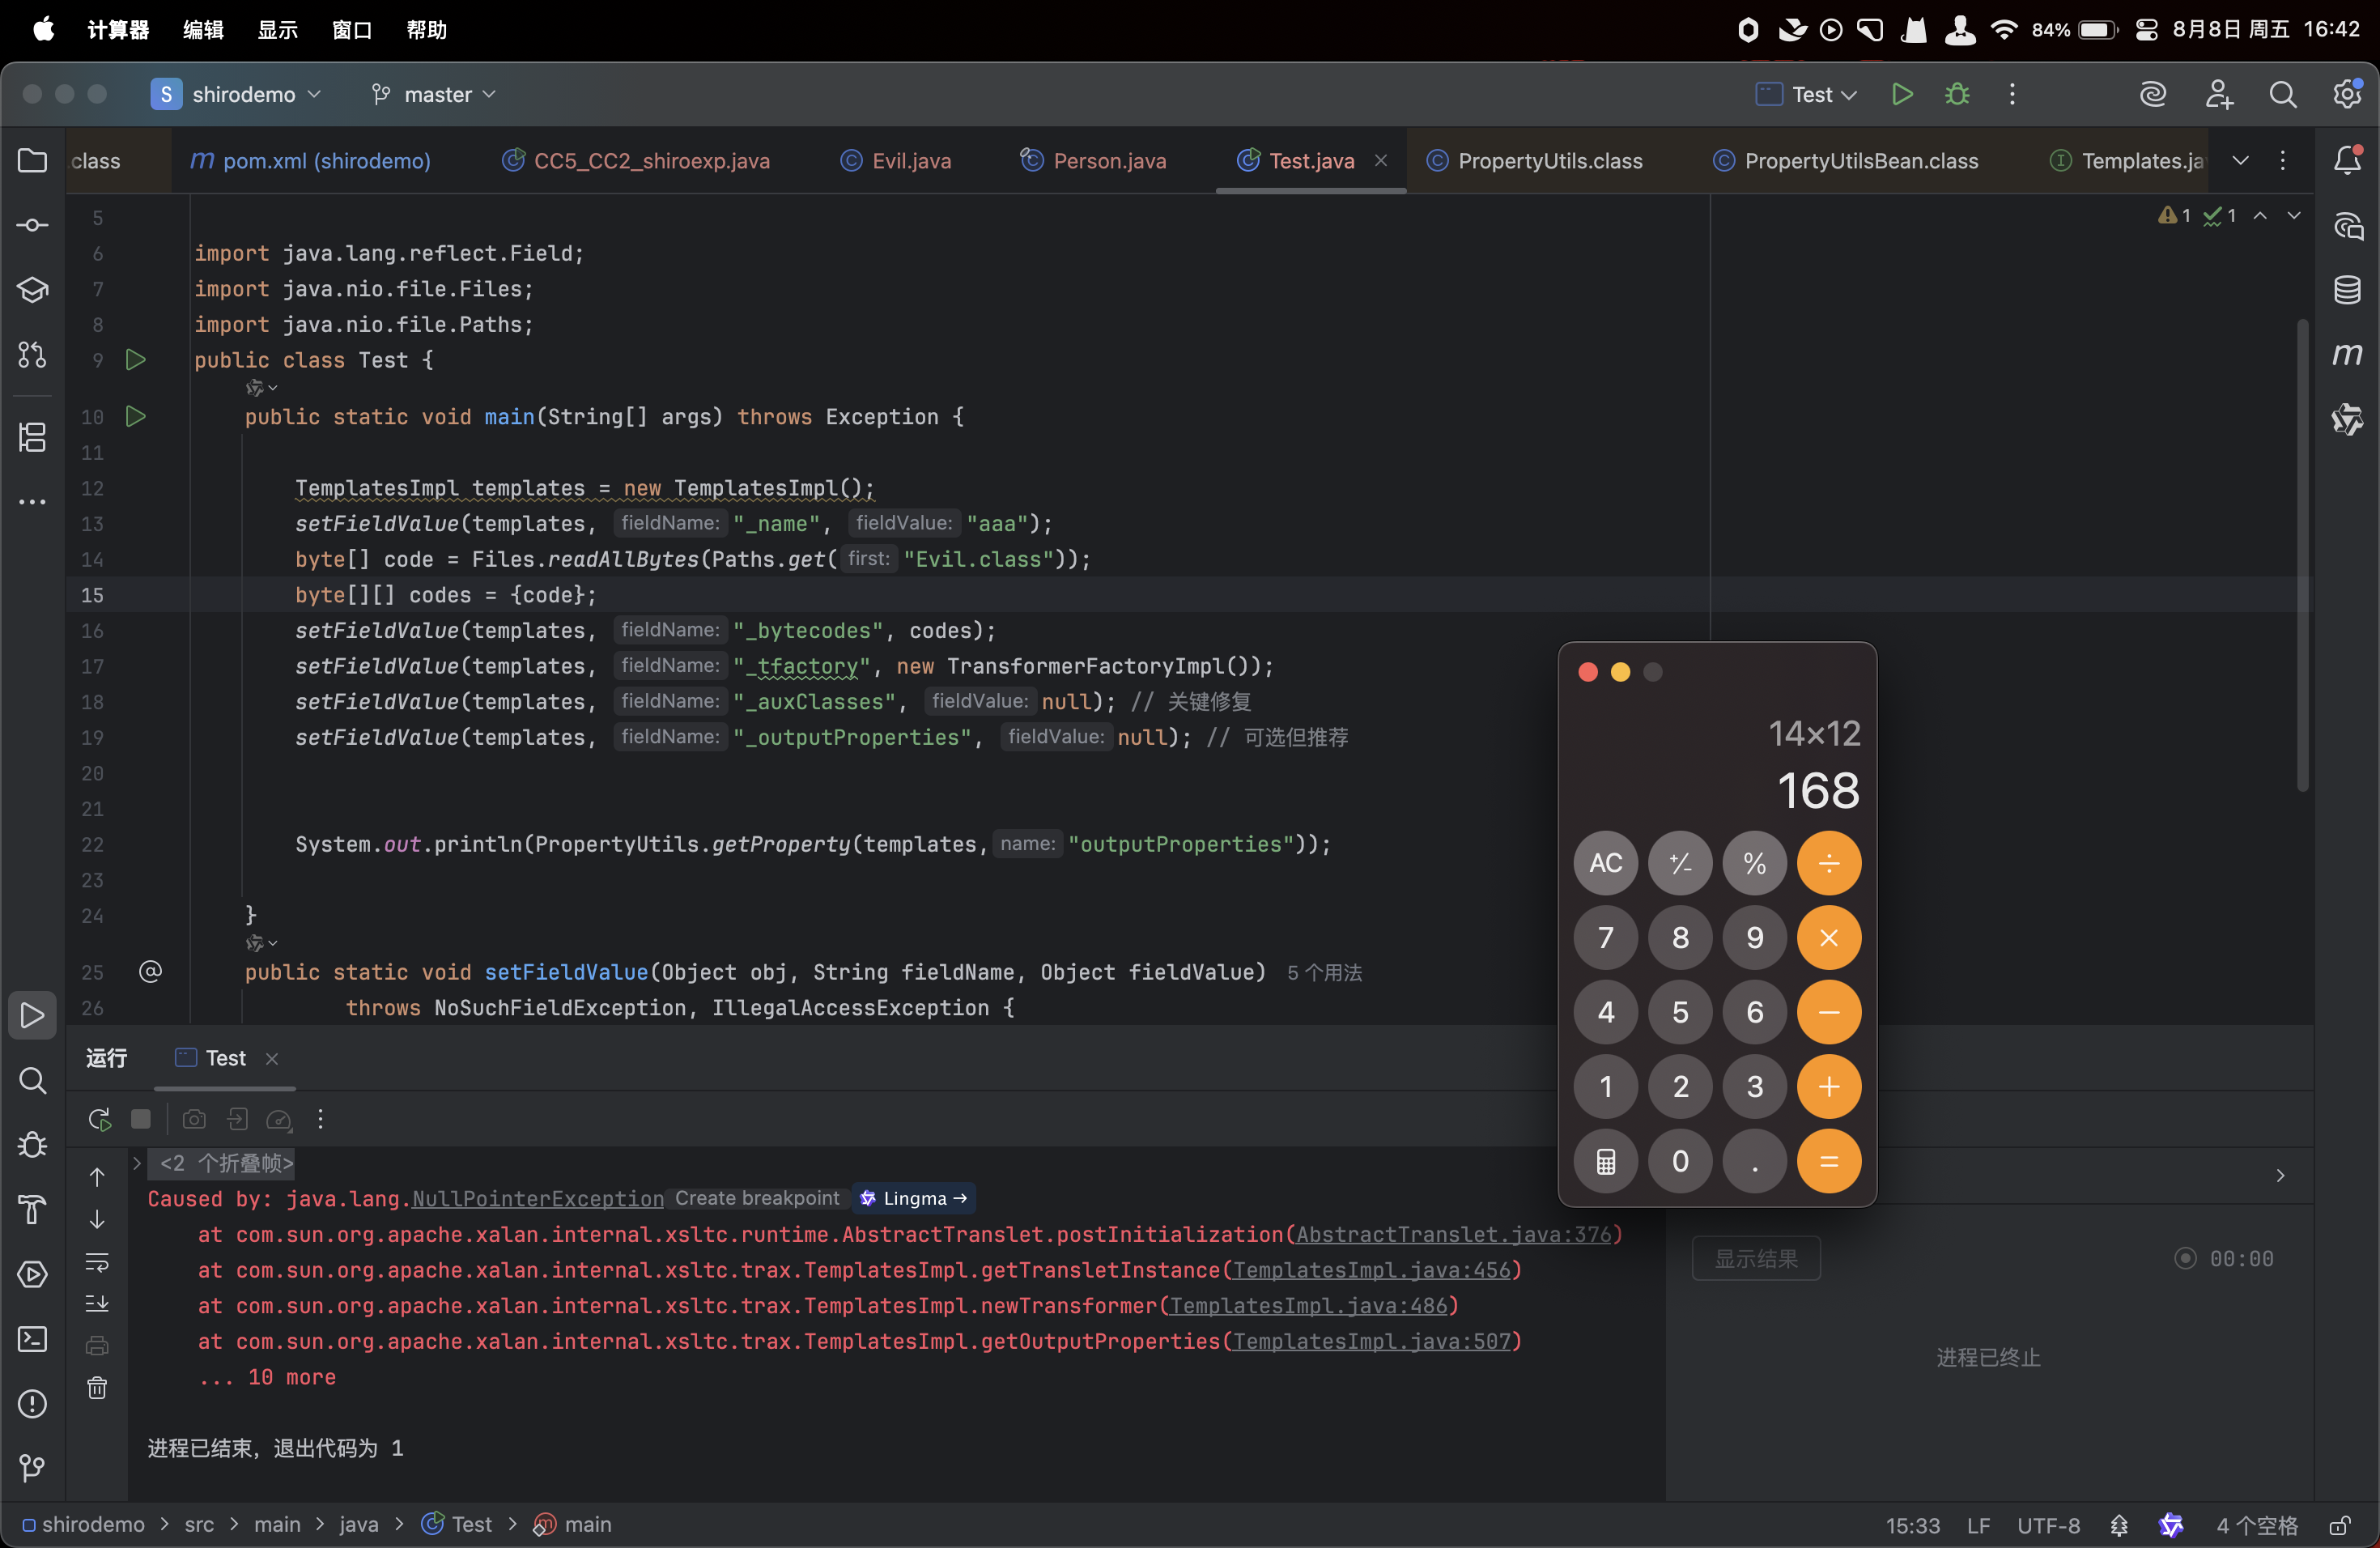Open the Notifications bell

tap(2346, 160)
